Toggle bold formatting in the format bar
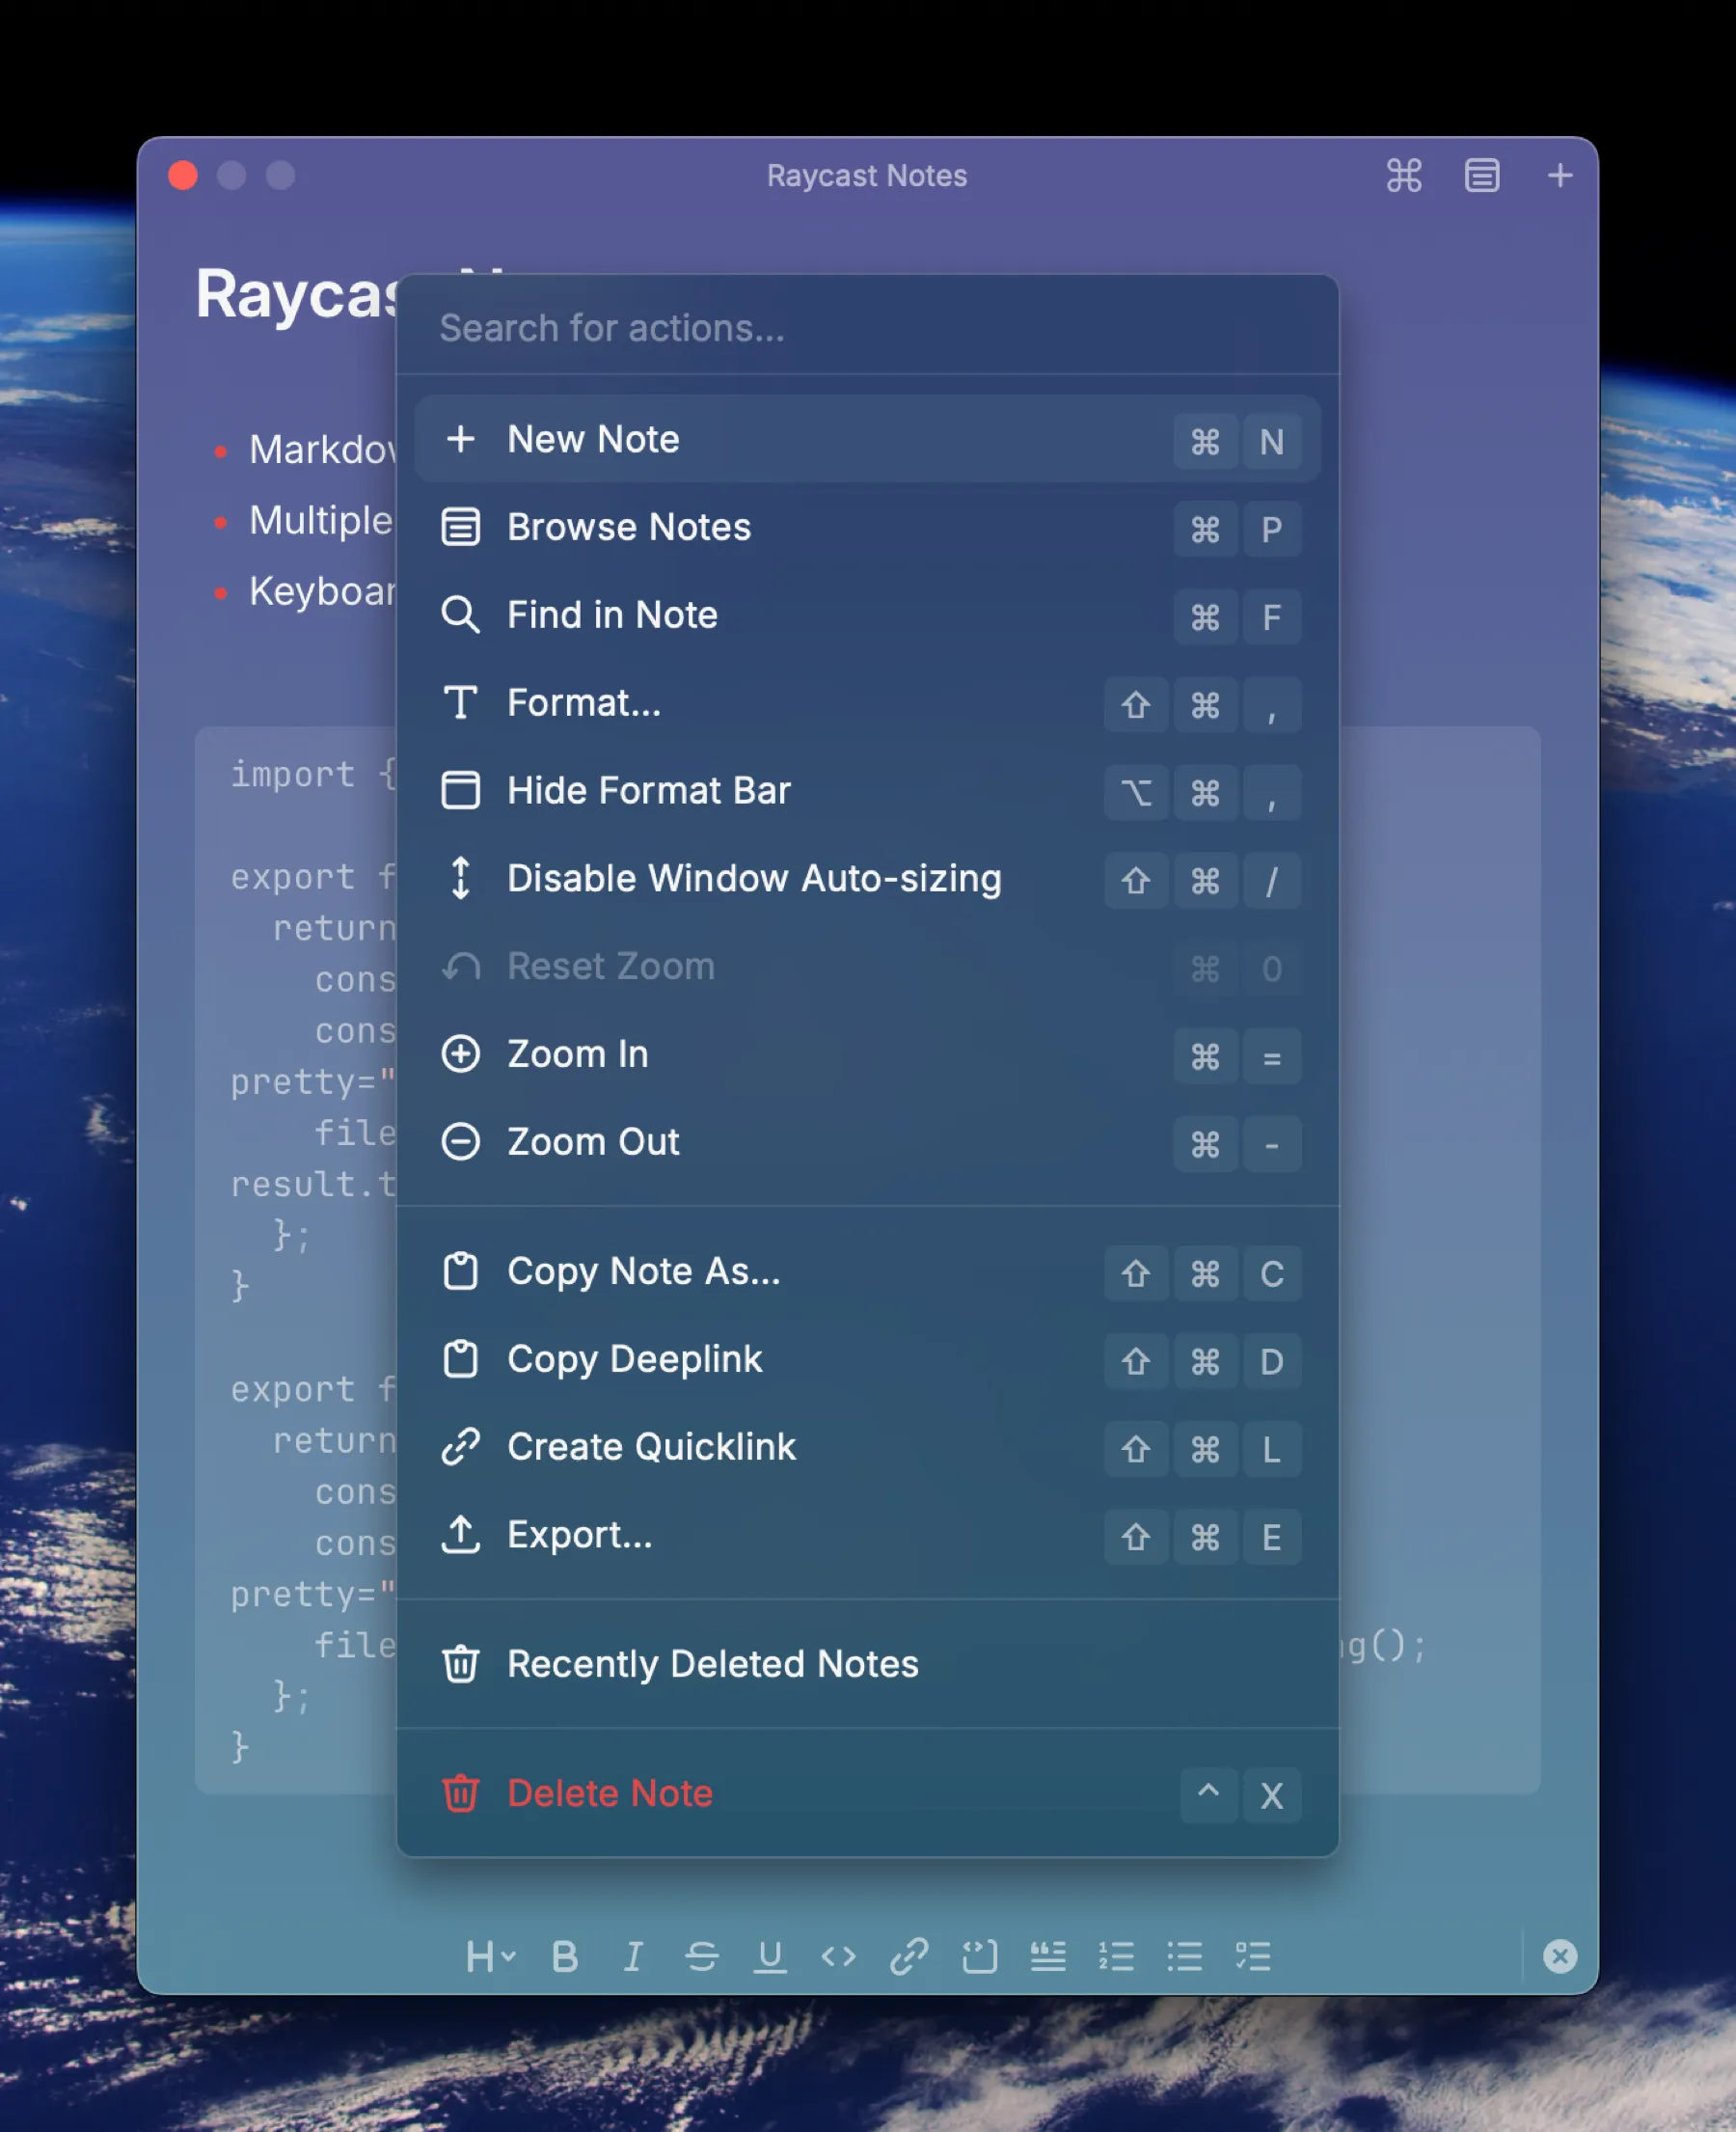Viewport: 1736px width, 2132px height. 563,1957
